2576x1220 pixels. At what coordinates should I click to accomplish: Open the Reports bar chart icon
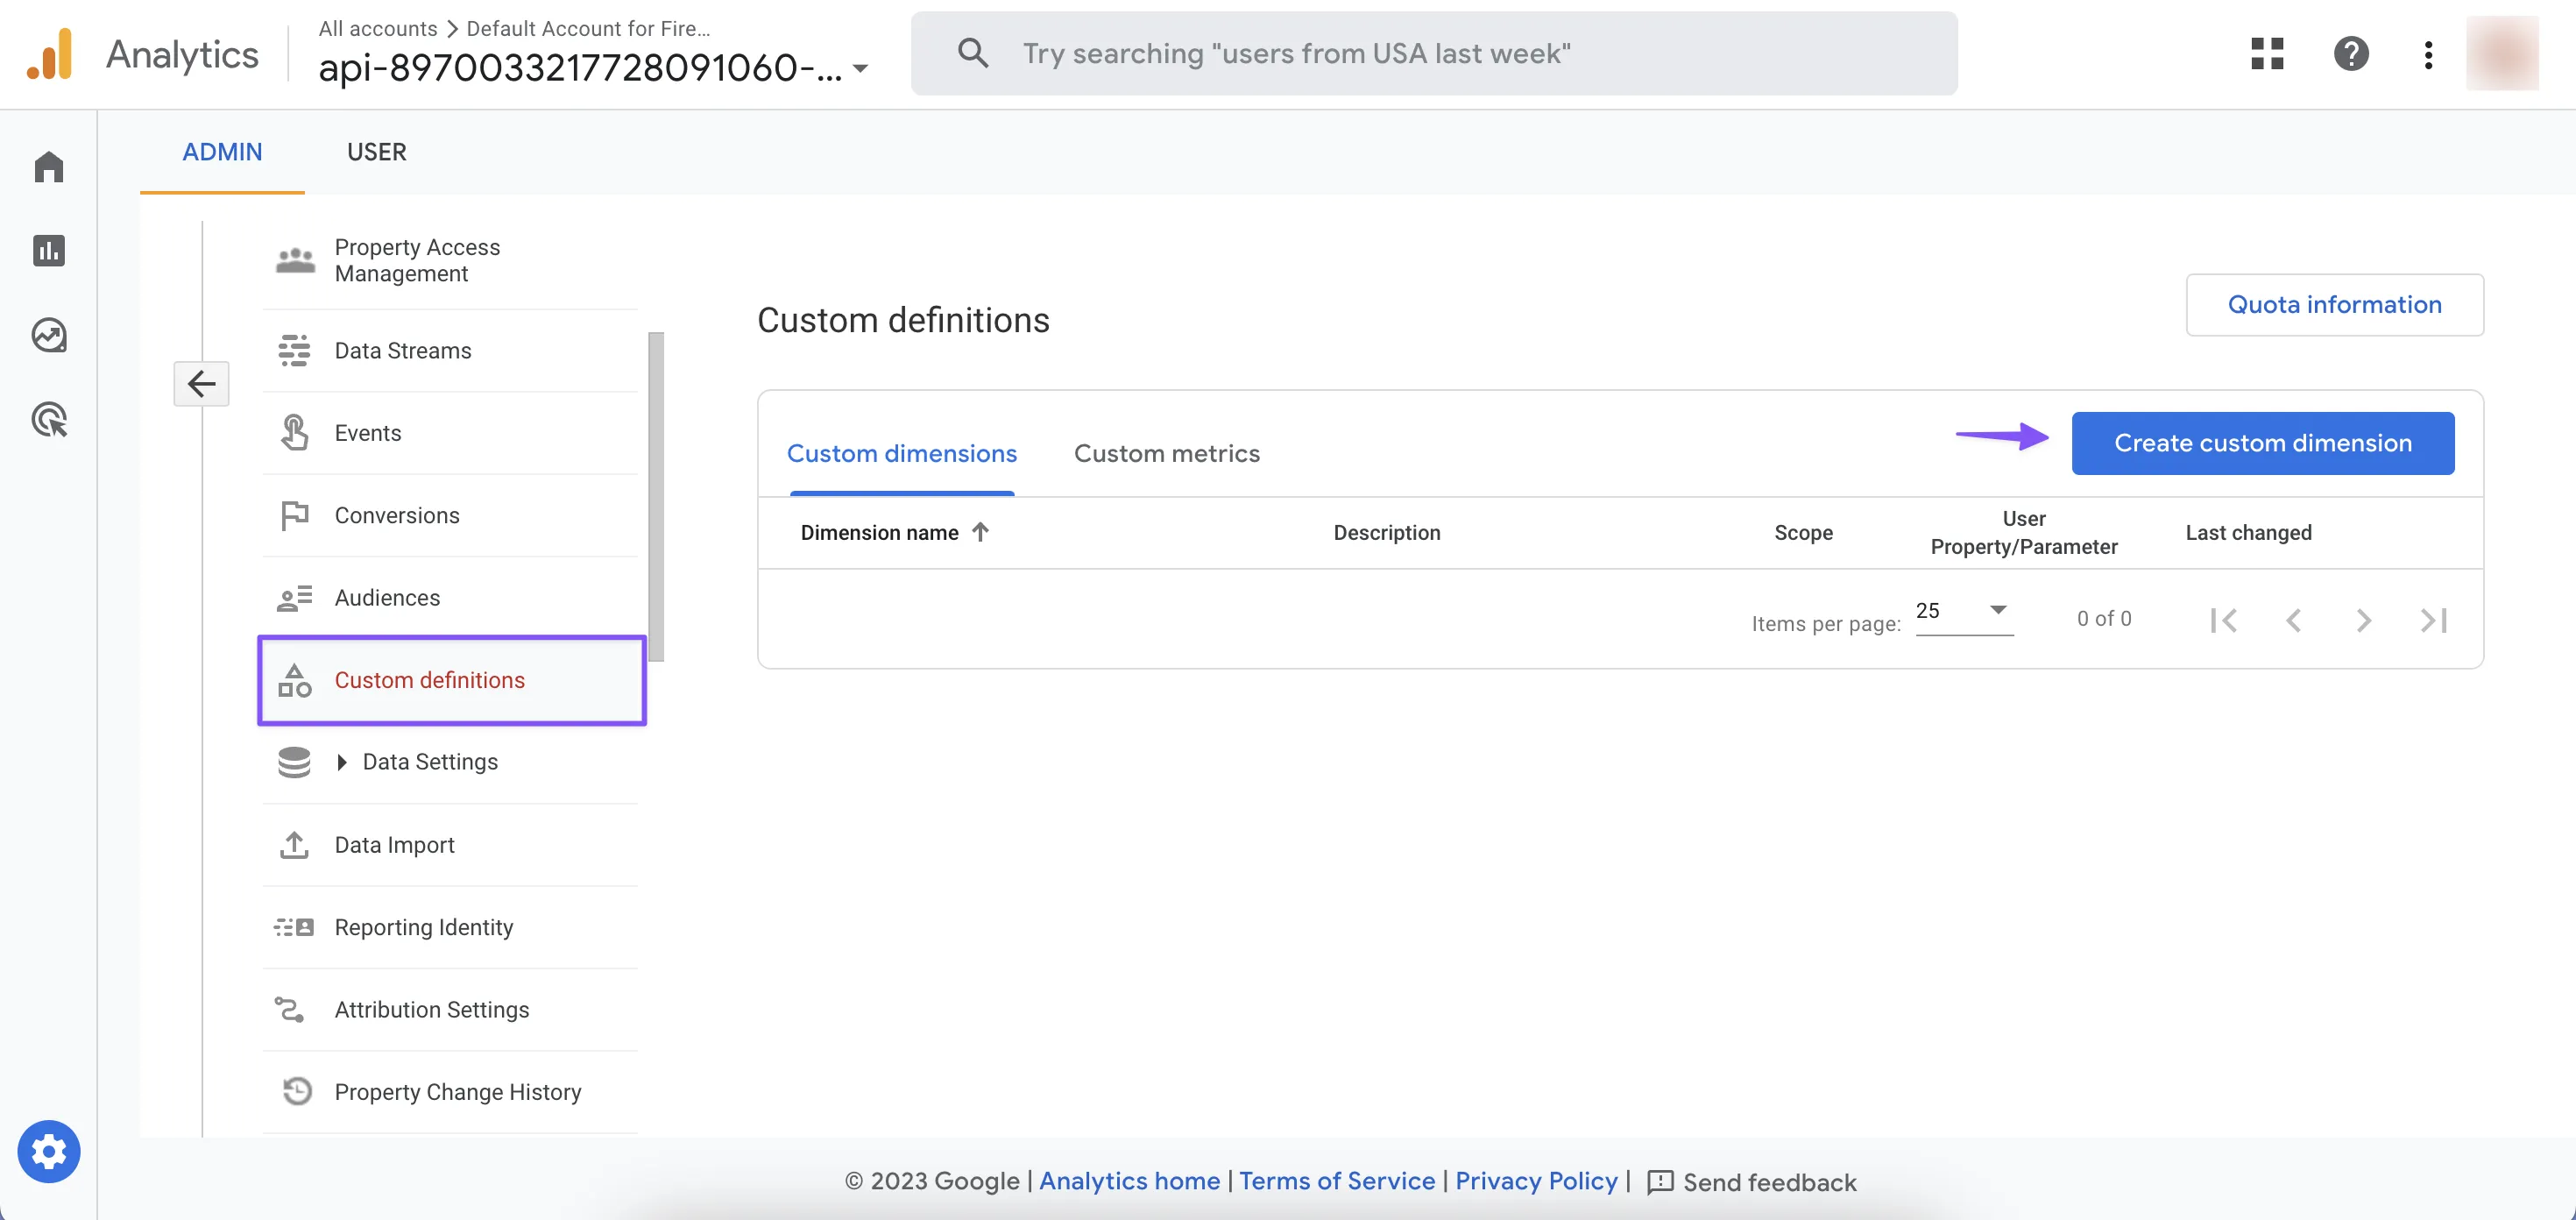48,250
